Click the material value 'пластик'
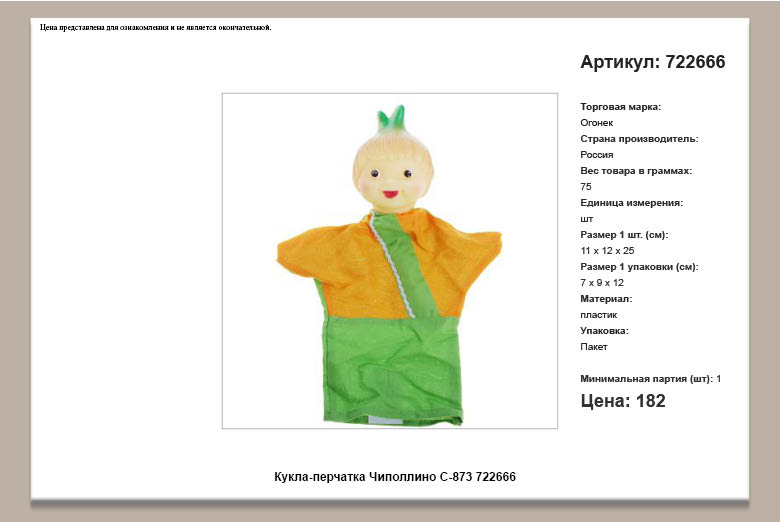 click(598, 314)
